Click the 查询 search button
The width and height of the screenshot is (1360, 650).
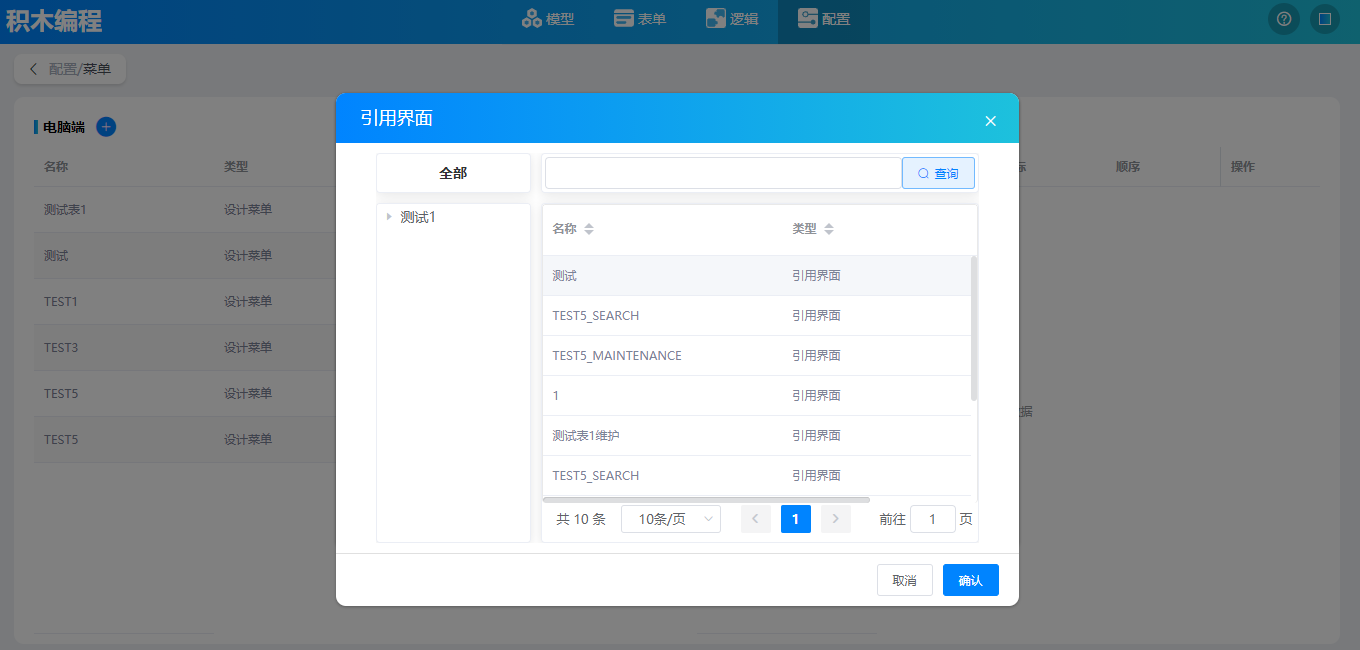click(x=938, y=173)
